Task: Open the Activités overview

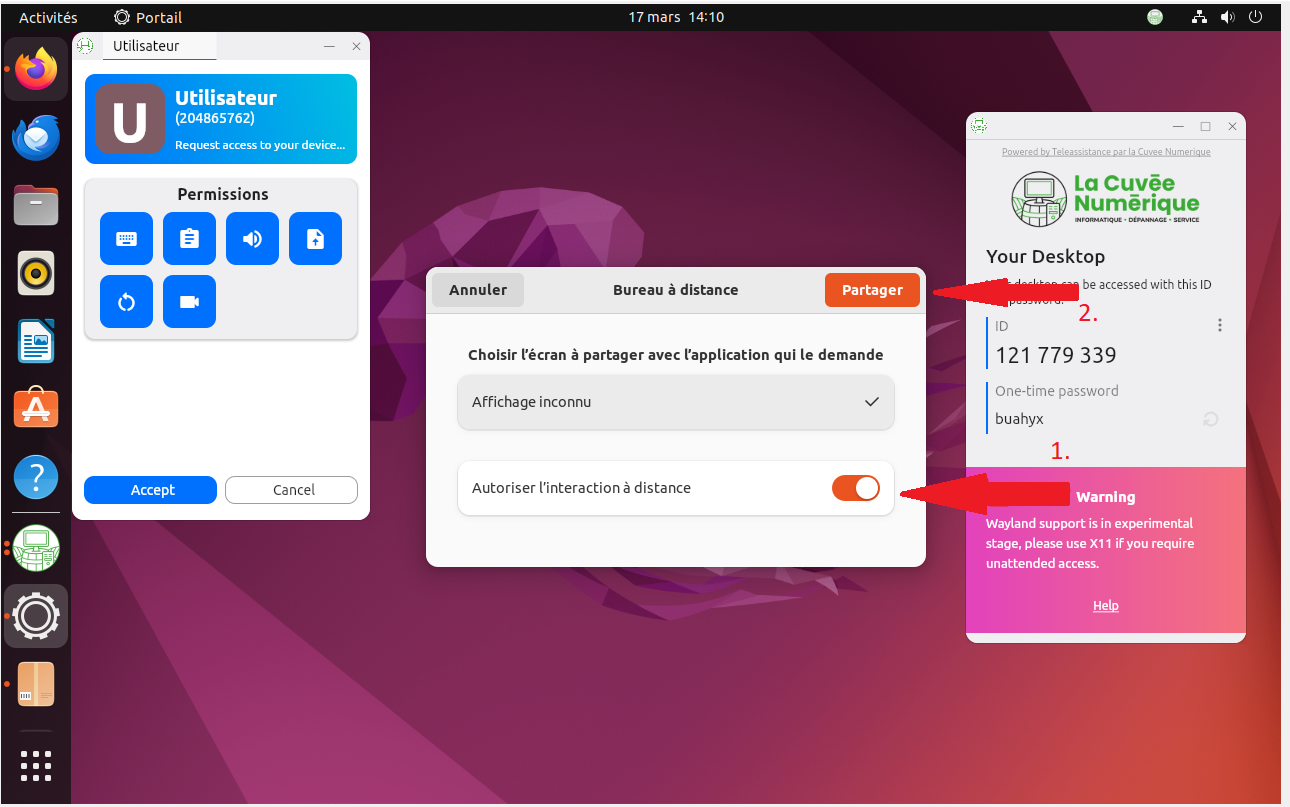Action: 48,17
